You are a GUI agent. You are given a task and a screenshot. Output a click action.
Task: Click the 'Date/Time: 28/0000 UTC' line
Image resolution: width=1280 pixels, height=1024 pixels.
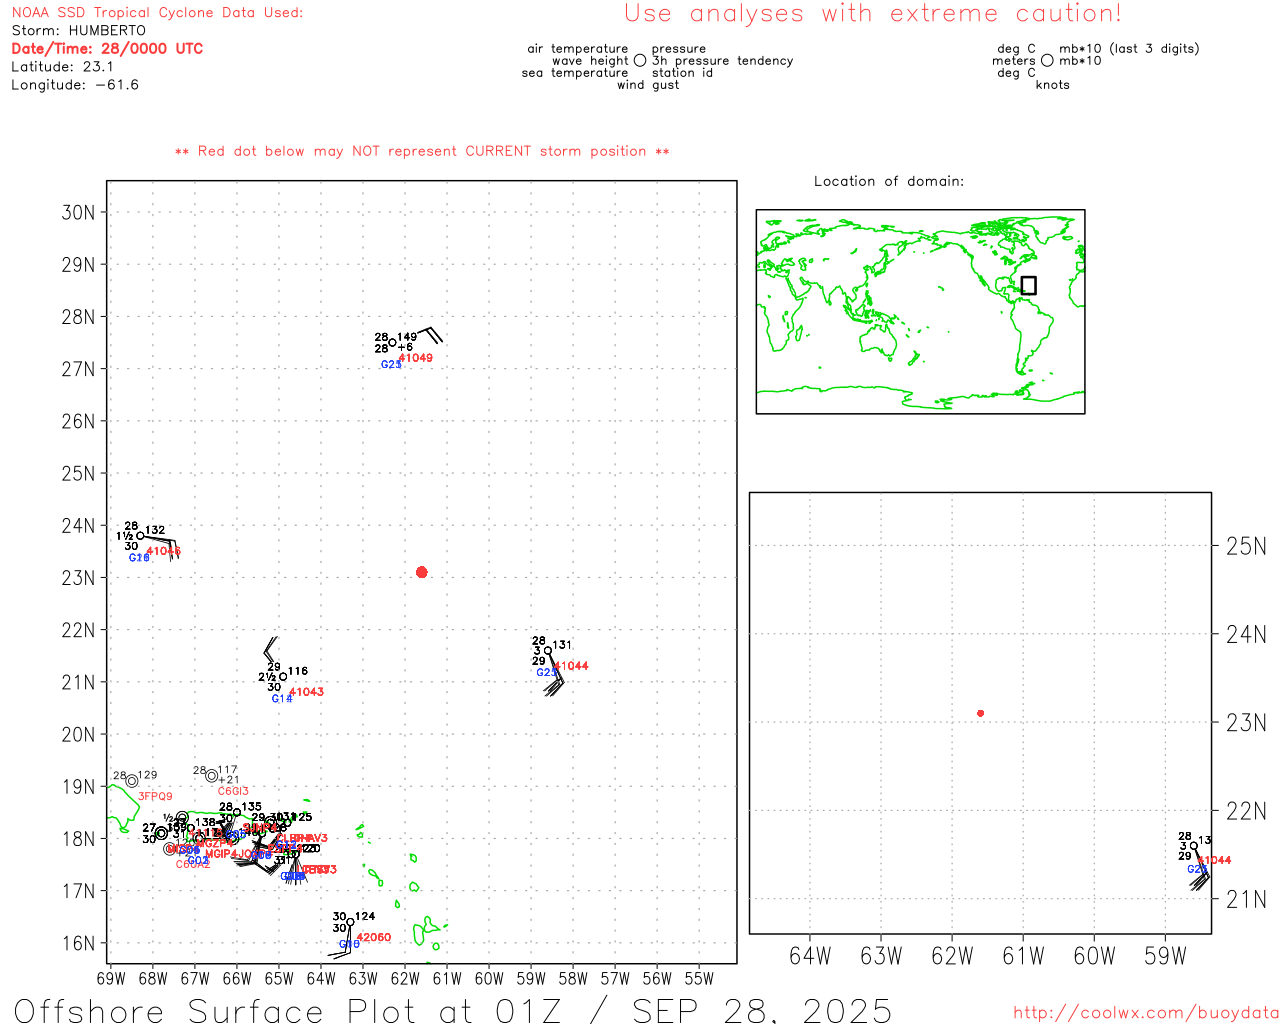tap(107, 49)
